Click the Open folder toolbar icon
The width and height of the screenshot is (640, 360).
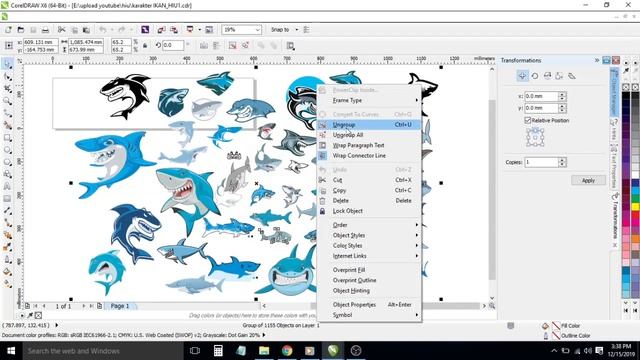coord(20,30)
